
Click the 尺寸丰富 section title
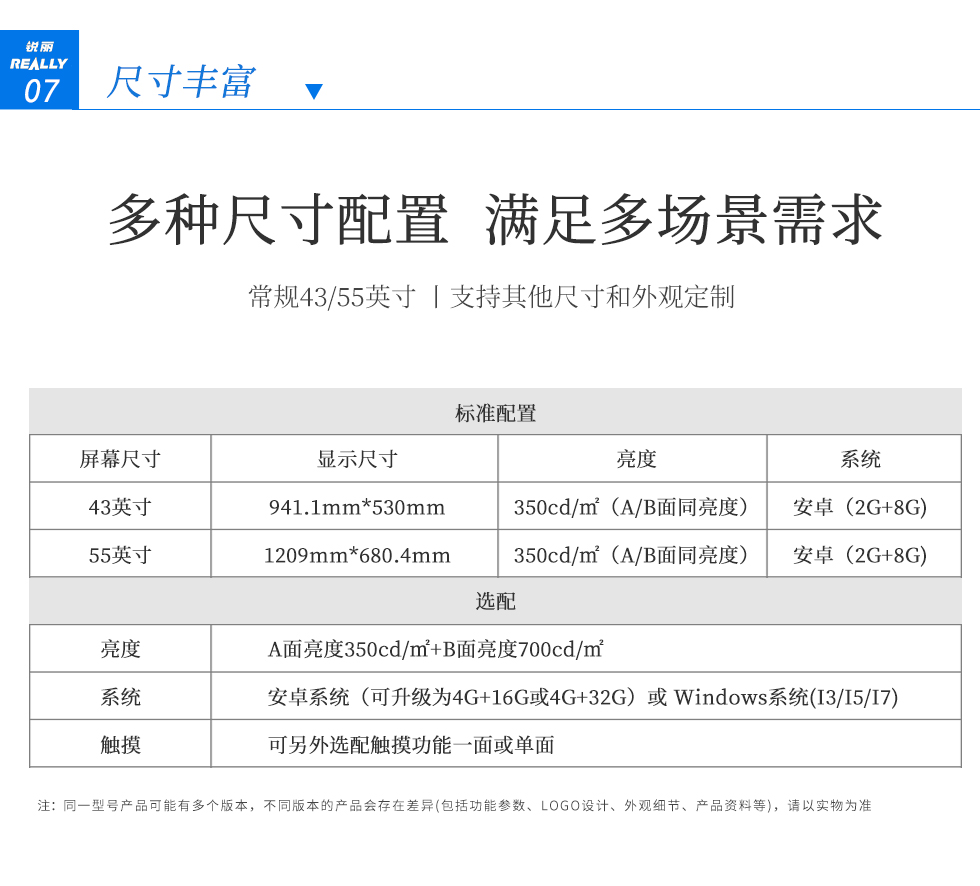click(181, 82)
